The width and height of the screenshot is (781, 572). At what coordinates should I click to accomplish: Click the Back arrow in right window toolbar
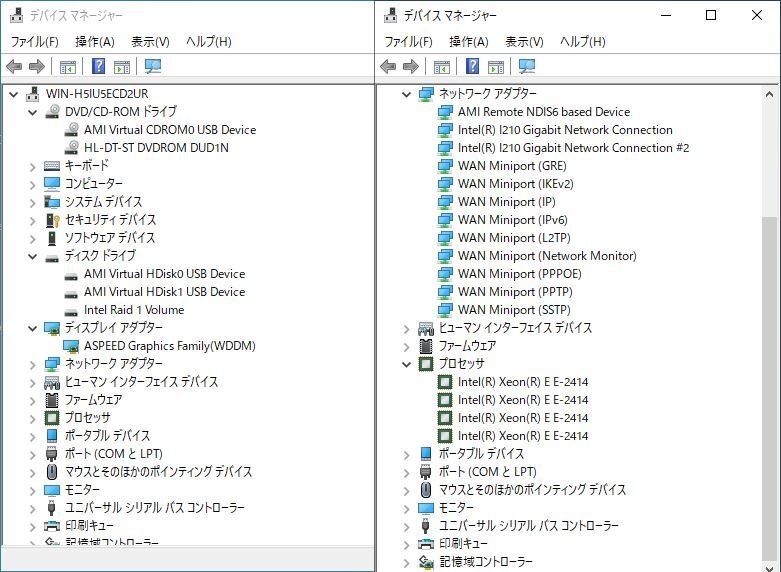[388, 66]
